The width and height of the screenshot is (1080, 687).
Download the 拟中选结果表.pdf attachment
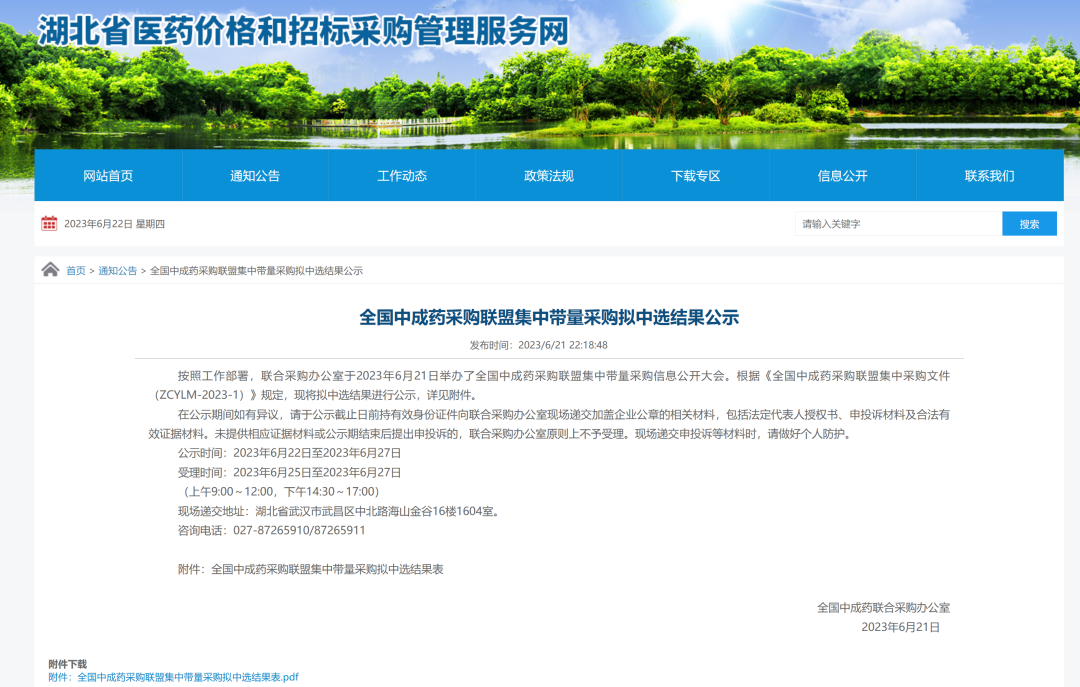click(x=174, y=677)
